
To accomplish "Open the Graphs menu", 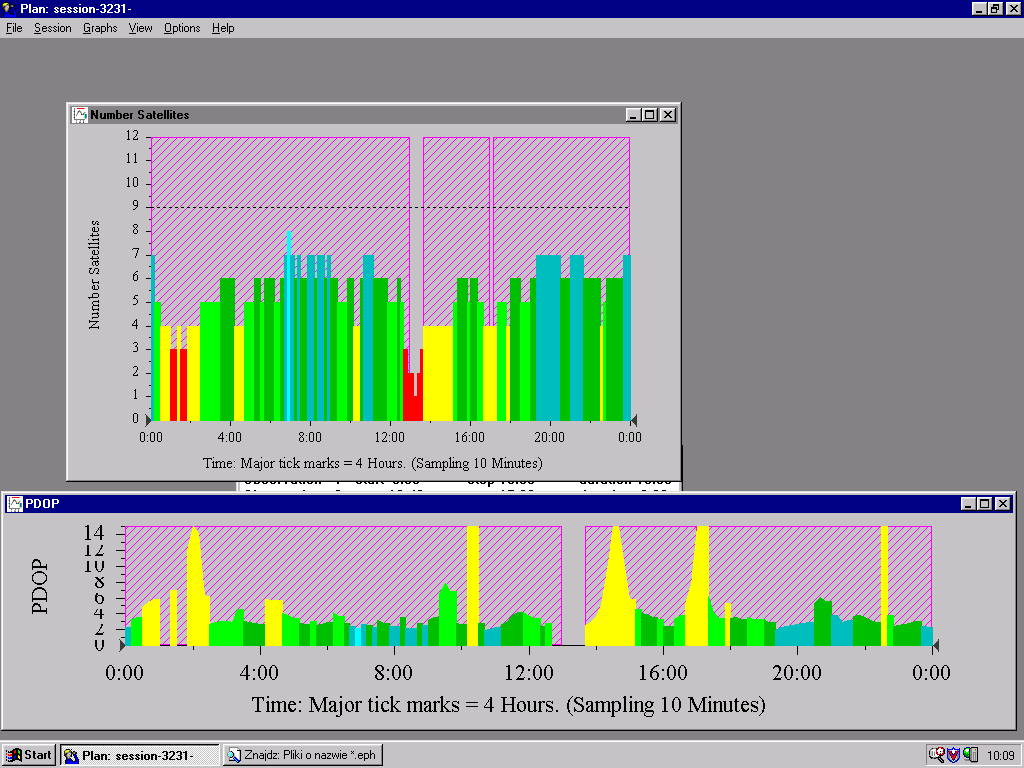I will [x=100, y=28].
